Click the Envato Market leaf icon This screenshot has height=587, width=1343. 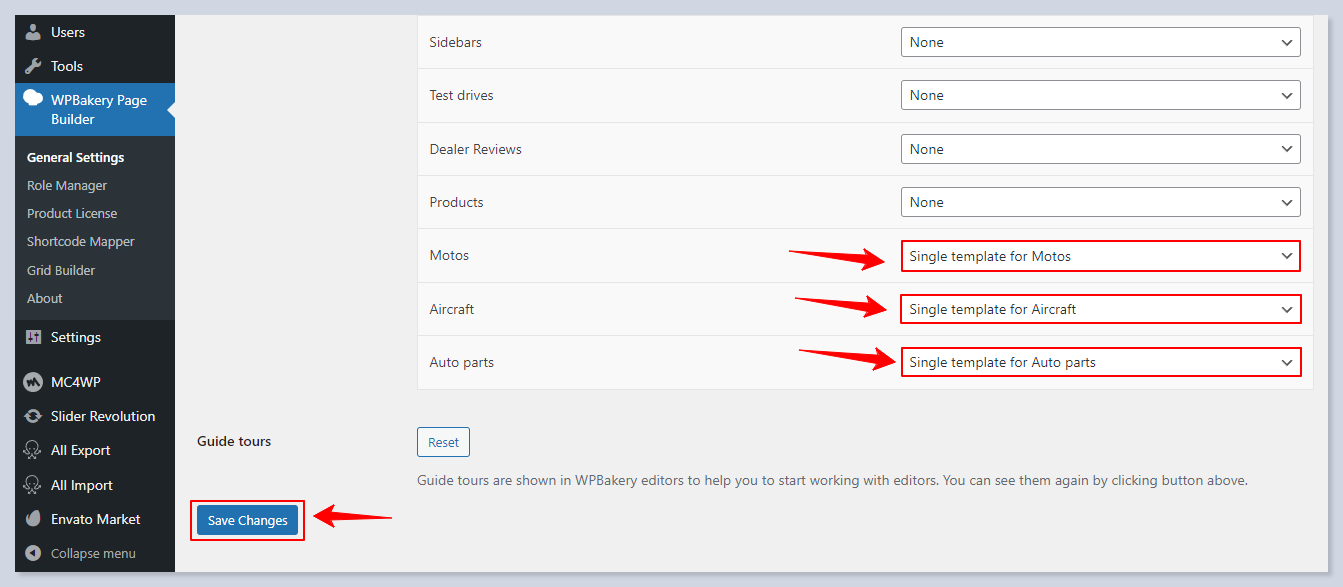(x=33, y=519)
